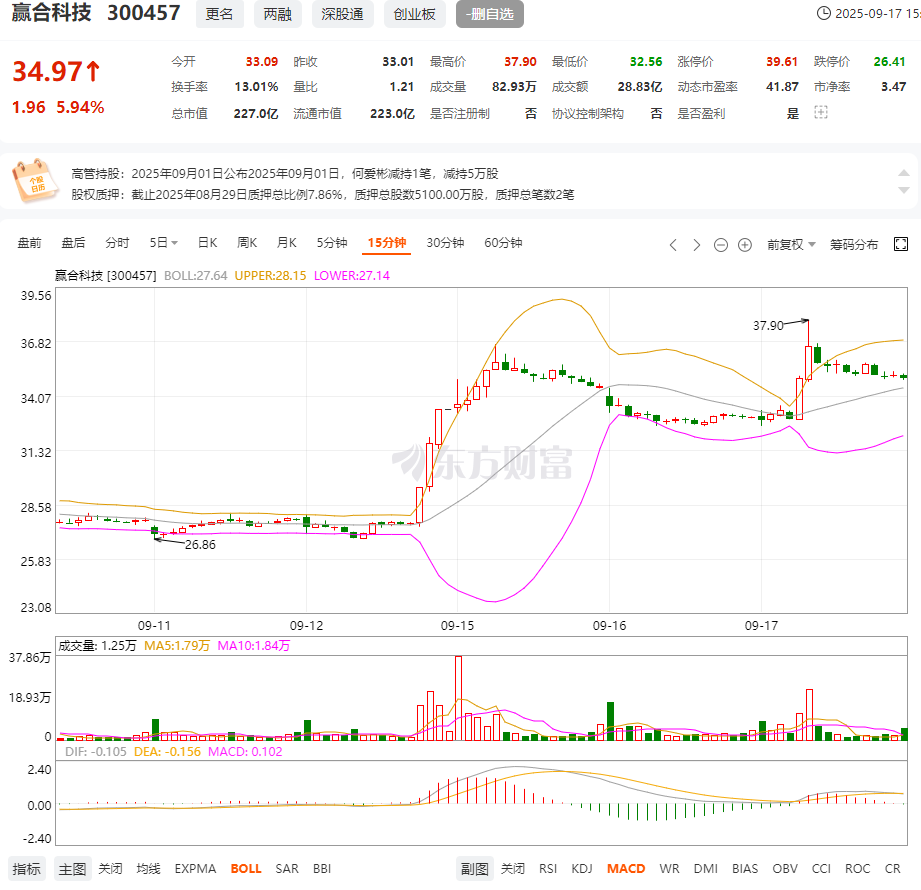Click the 深股通 tag button

pyautogui.click(x=342, y=14)
